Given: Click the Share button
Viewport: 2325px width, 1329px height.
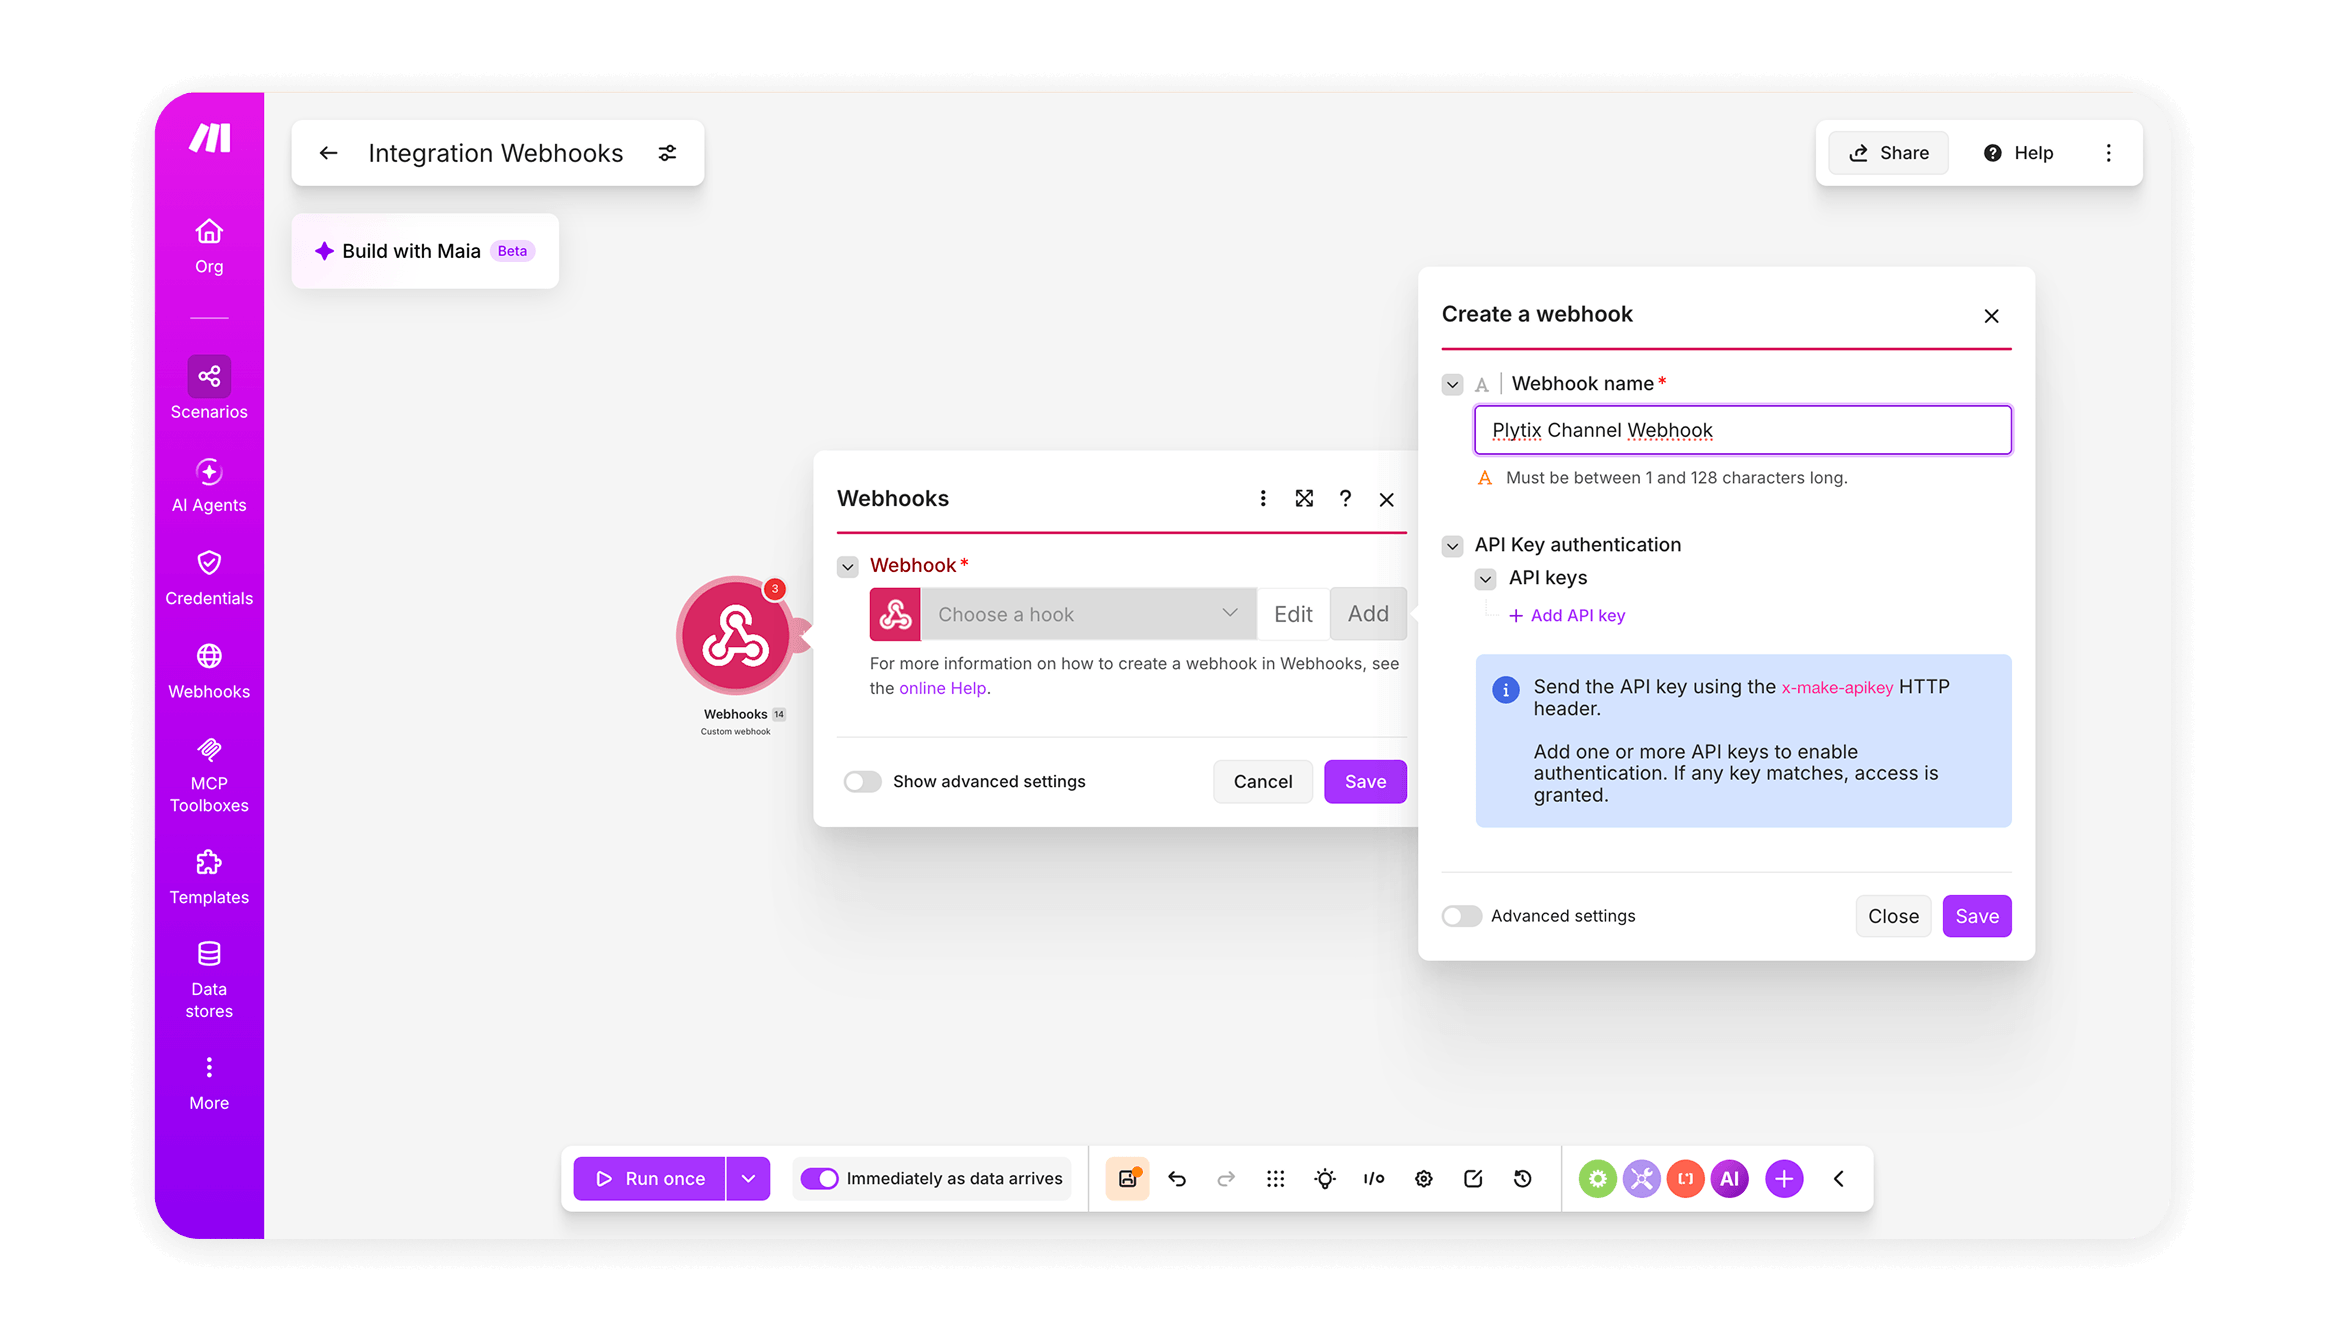Looking at the screenshot, I should tap(1889, 153).
